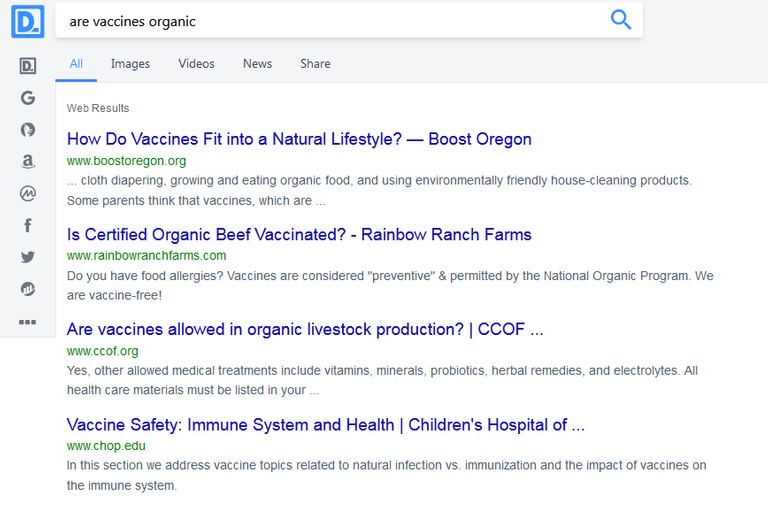Open 'How Do Vaccines Fit into a Natural Lifestyle?' result
The image size is (768, 507).
tap(299, 139)
